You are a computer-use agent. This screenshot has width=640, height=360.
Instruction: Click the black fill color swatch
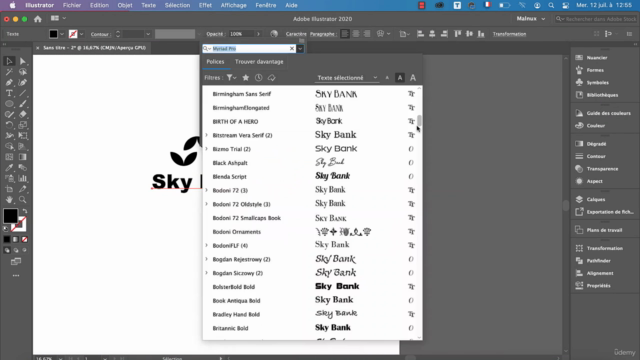tap(53, 34)
